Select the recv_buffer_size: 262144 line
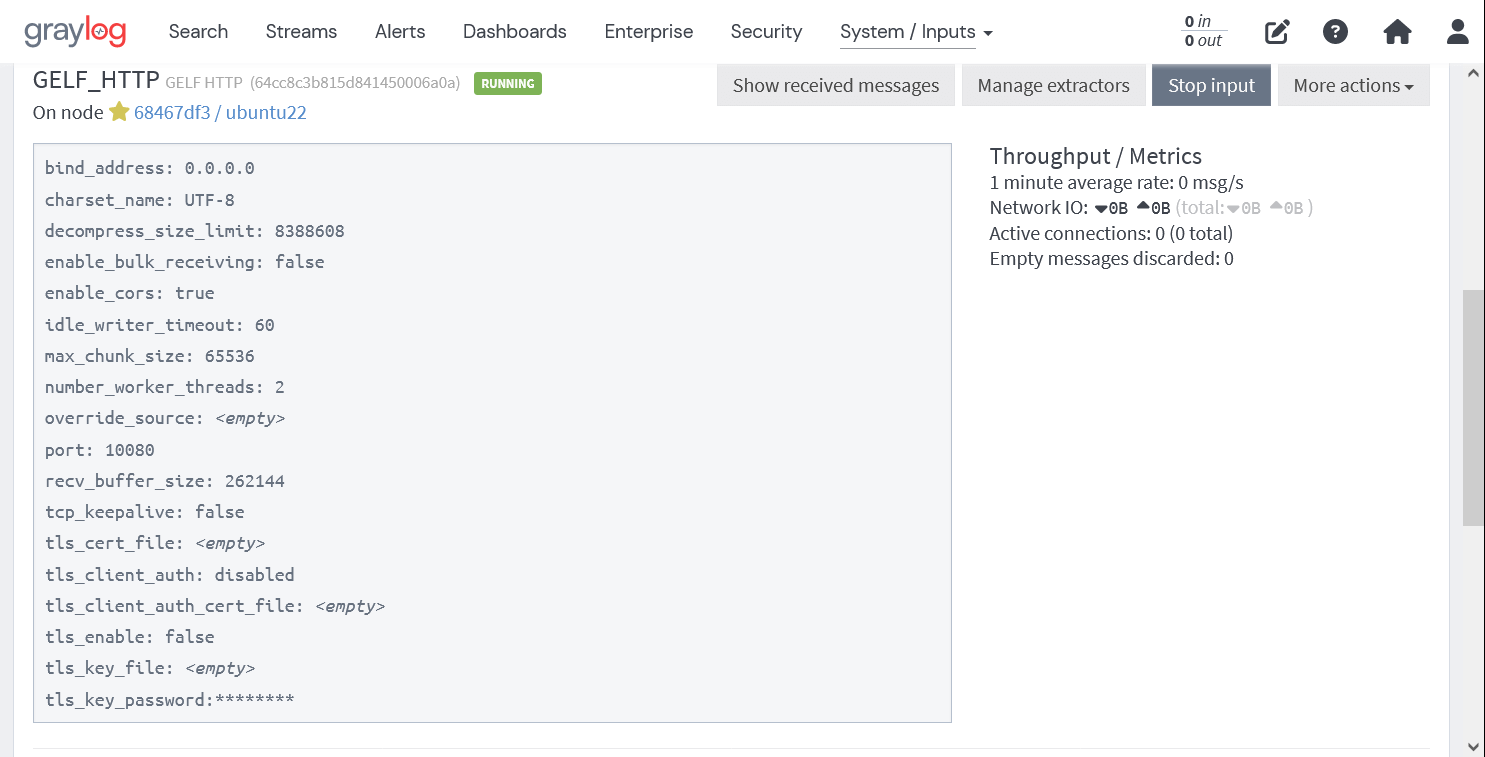Screen dimensions: 1485x757 165,481
